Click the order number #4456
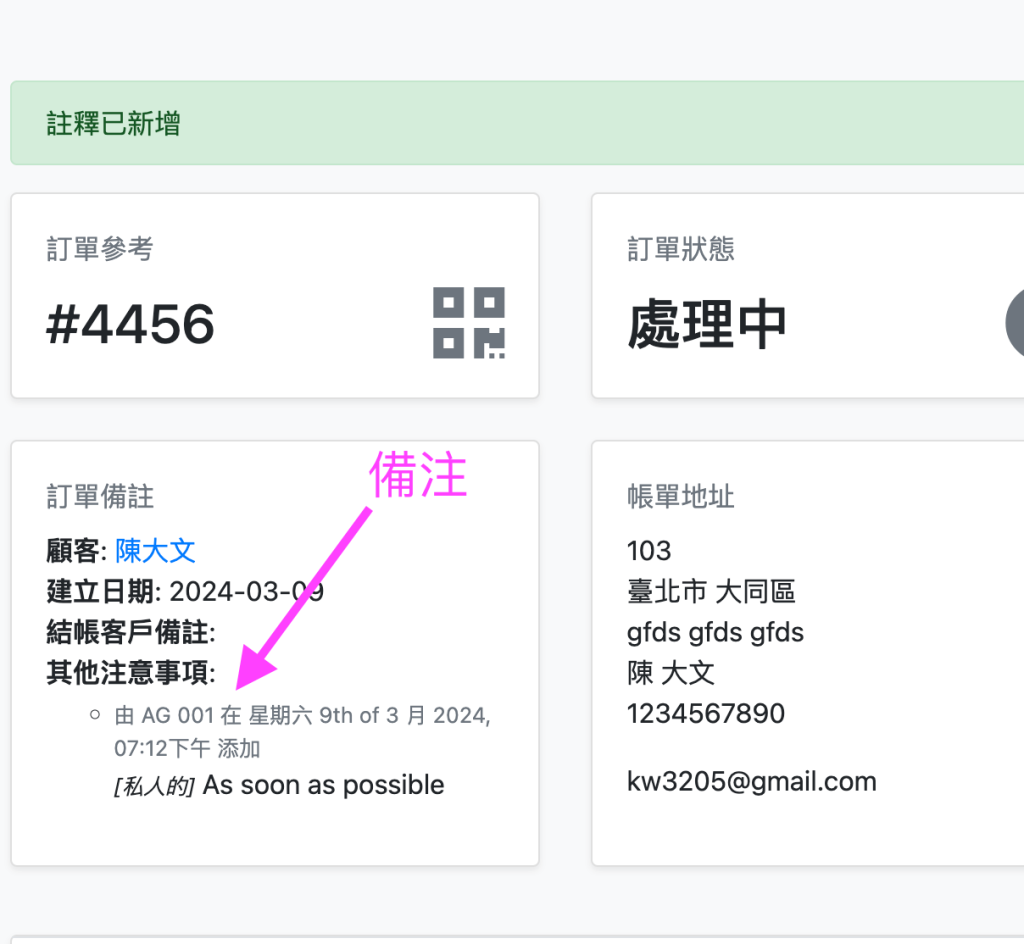 click(x=130, y=325)
